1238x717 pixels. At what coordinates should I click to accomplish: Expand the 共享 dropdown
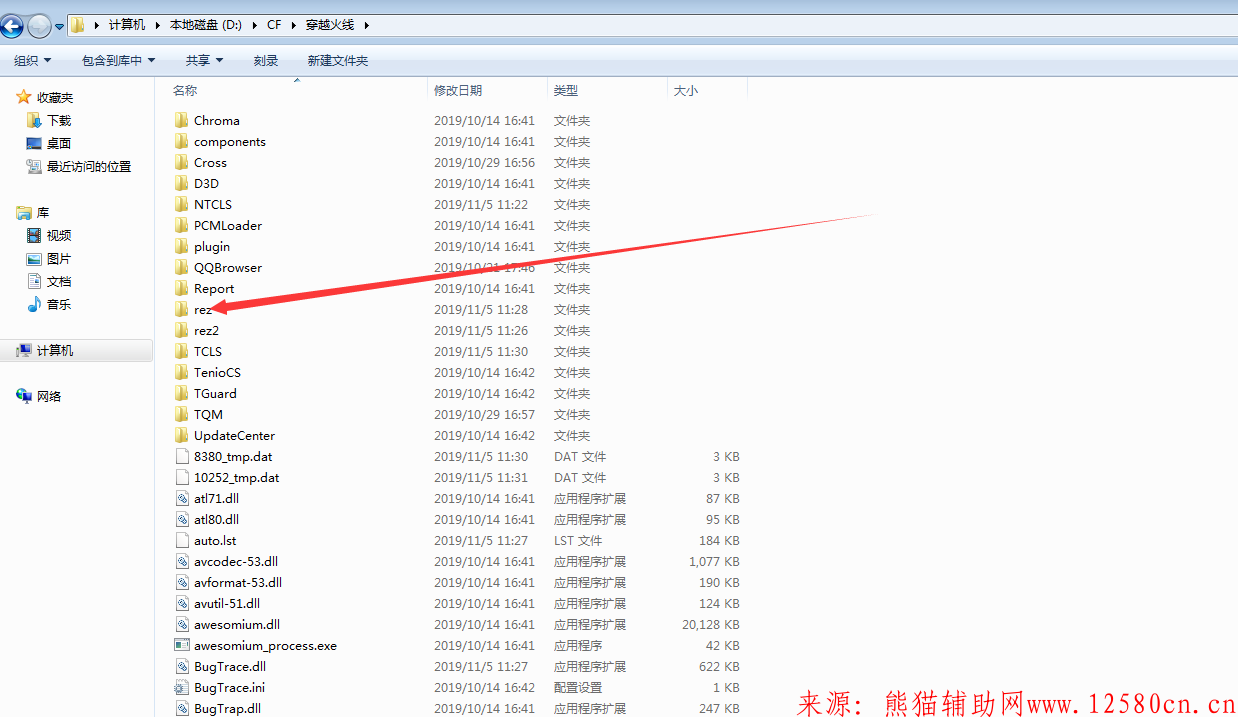[x=202, y=60]
